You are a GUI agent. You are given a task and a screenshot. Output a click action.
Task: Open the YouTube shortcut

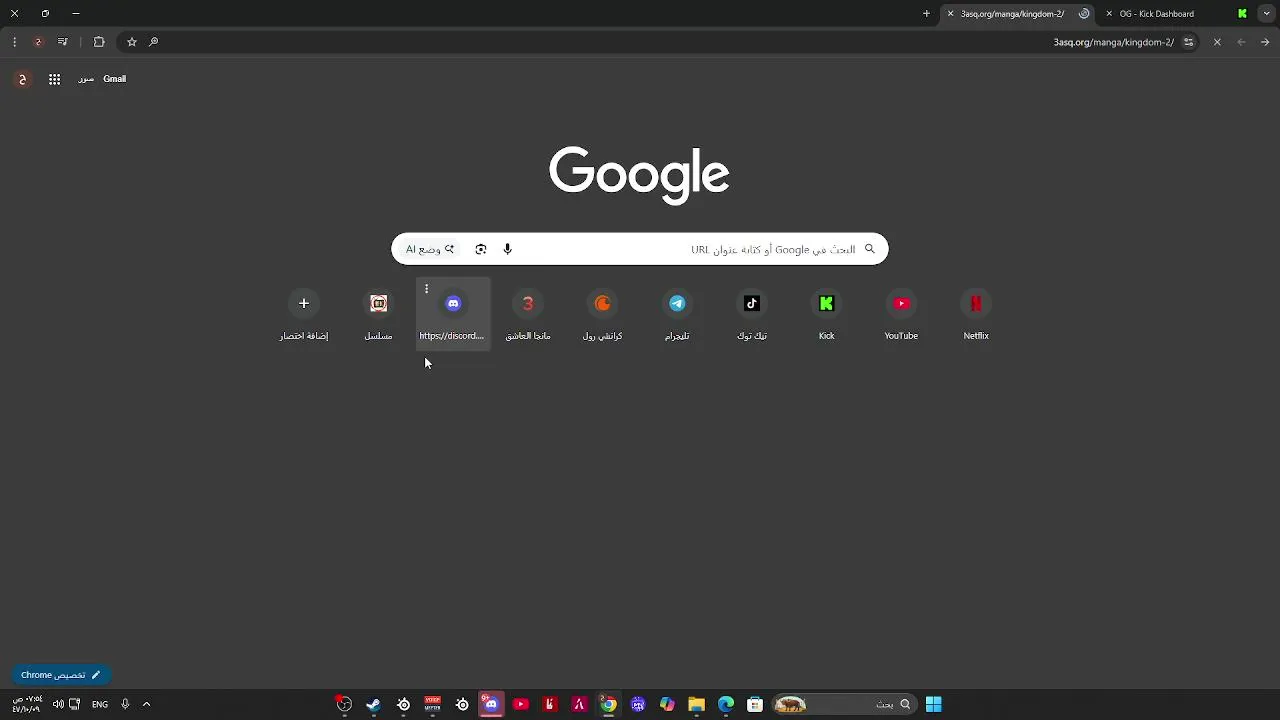pos(901,314)
